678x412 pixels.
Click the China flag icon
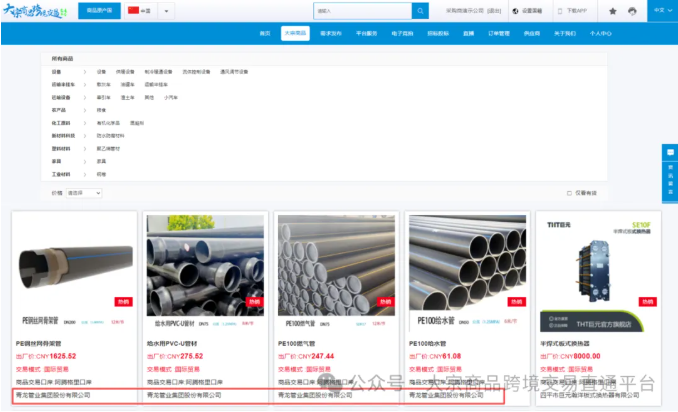(134, 11)
